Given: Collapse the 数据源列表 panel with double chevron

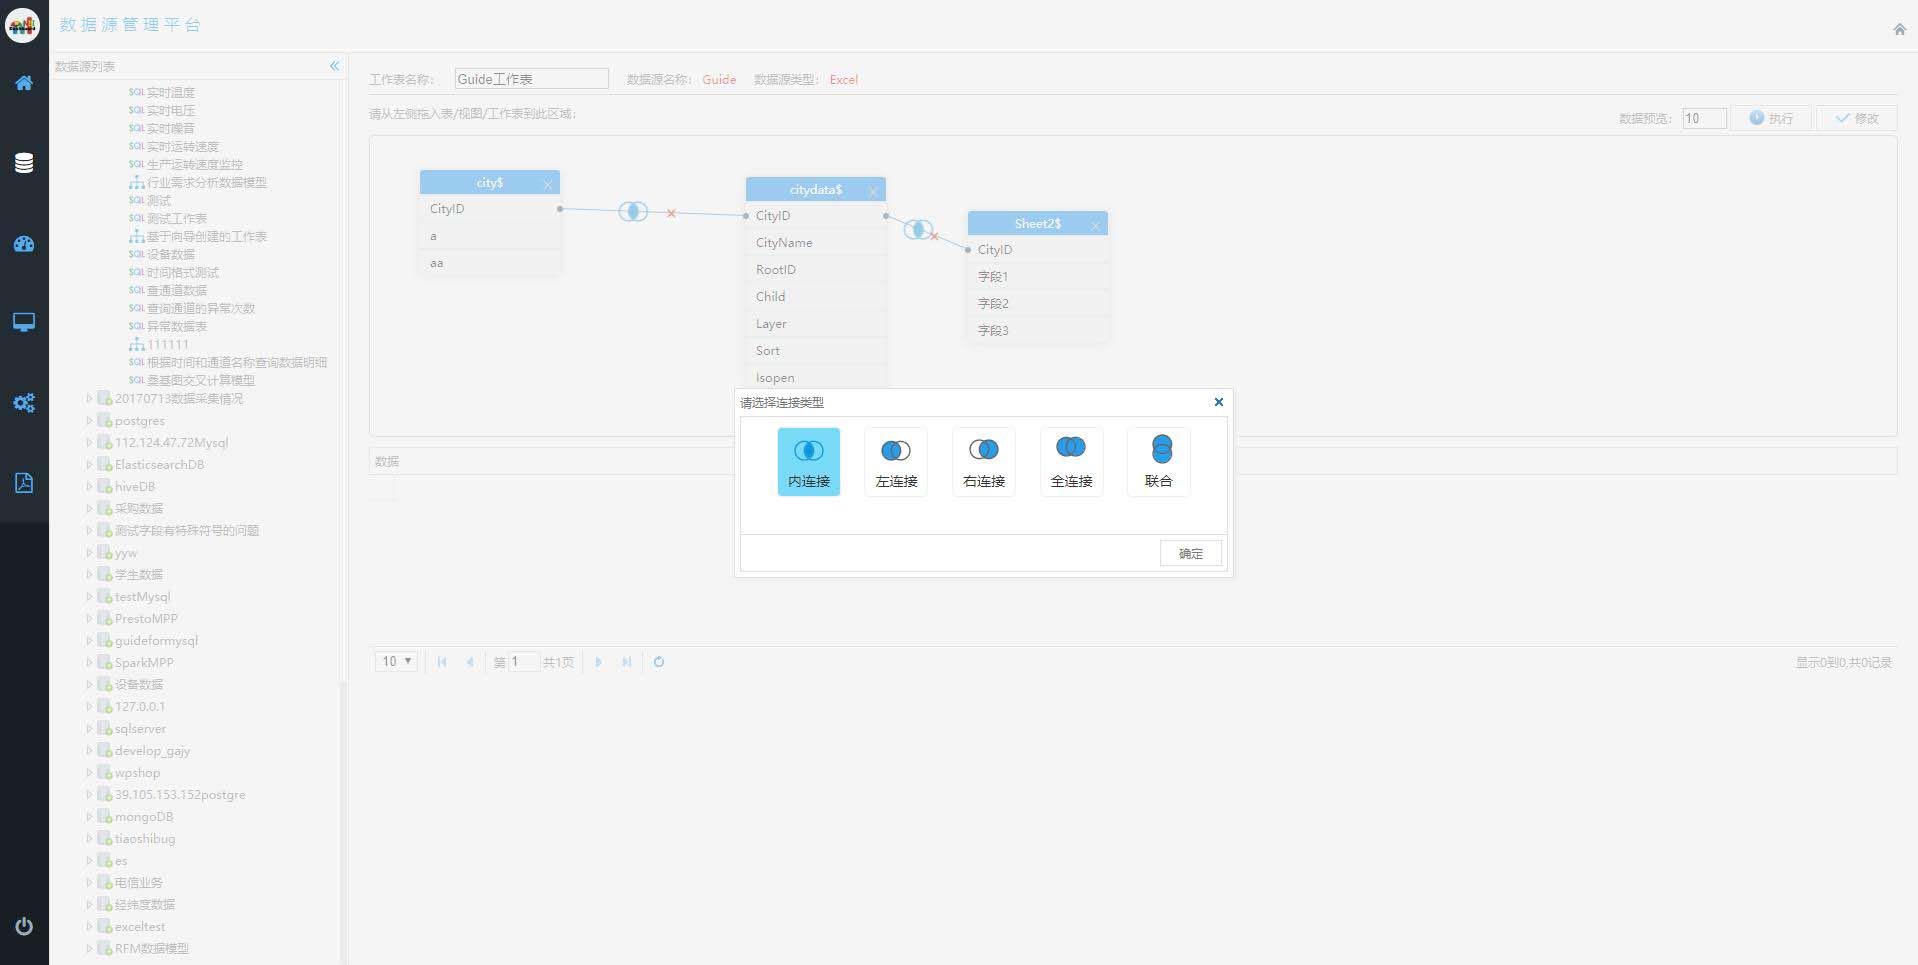Looking at the screenshot, I should (334, 66).
